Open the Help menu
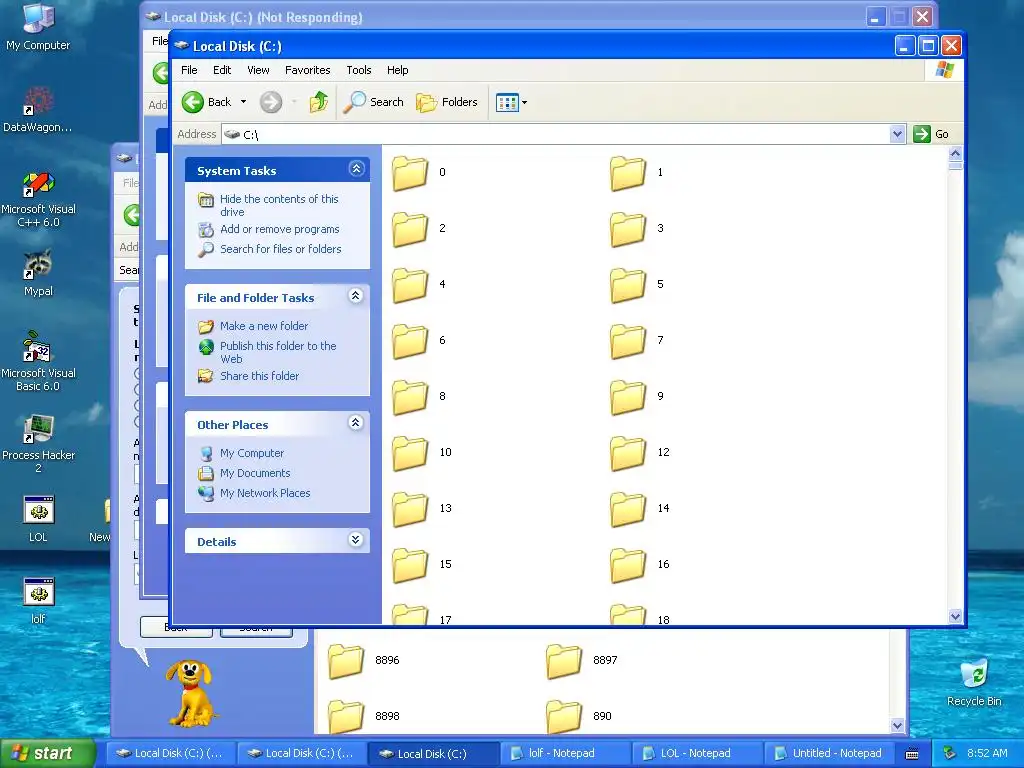This screenshot has width=1024, height=768. (398, 70)
